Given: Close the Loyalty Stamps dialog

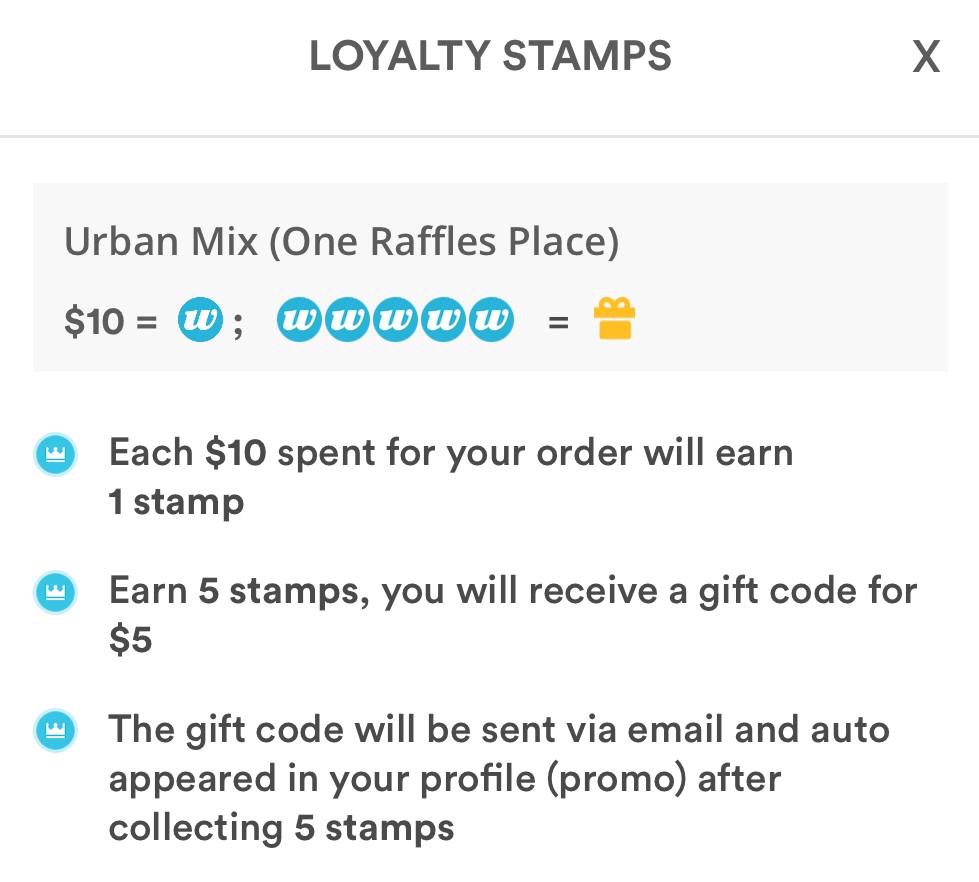Looking at the screenshot, I should point(926,58).
